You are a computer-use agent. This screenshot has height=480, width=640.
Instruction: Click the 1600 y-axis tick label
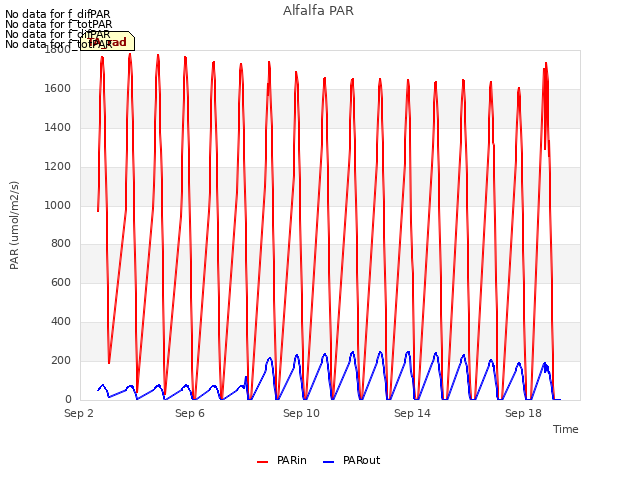tap(58, 88)
